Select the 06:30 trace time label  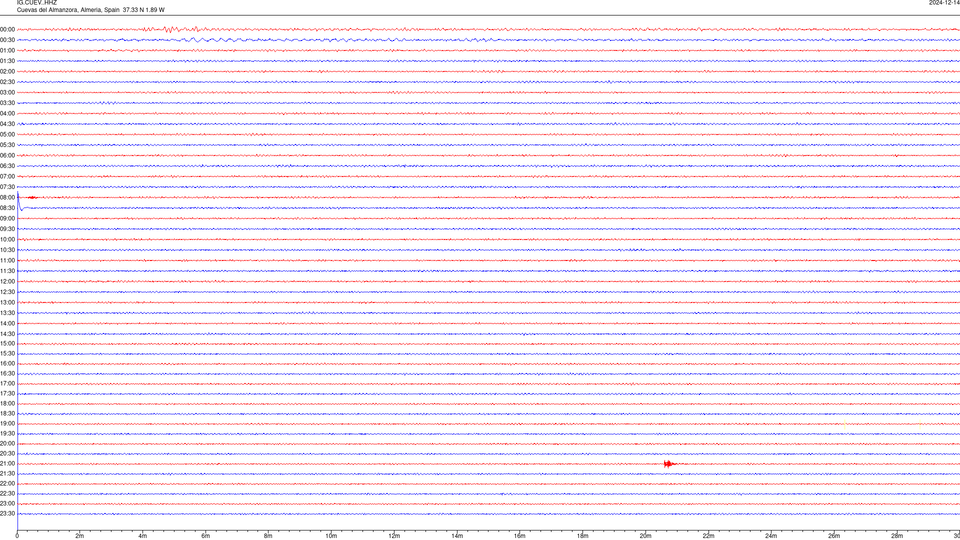(7, 166)
